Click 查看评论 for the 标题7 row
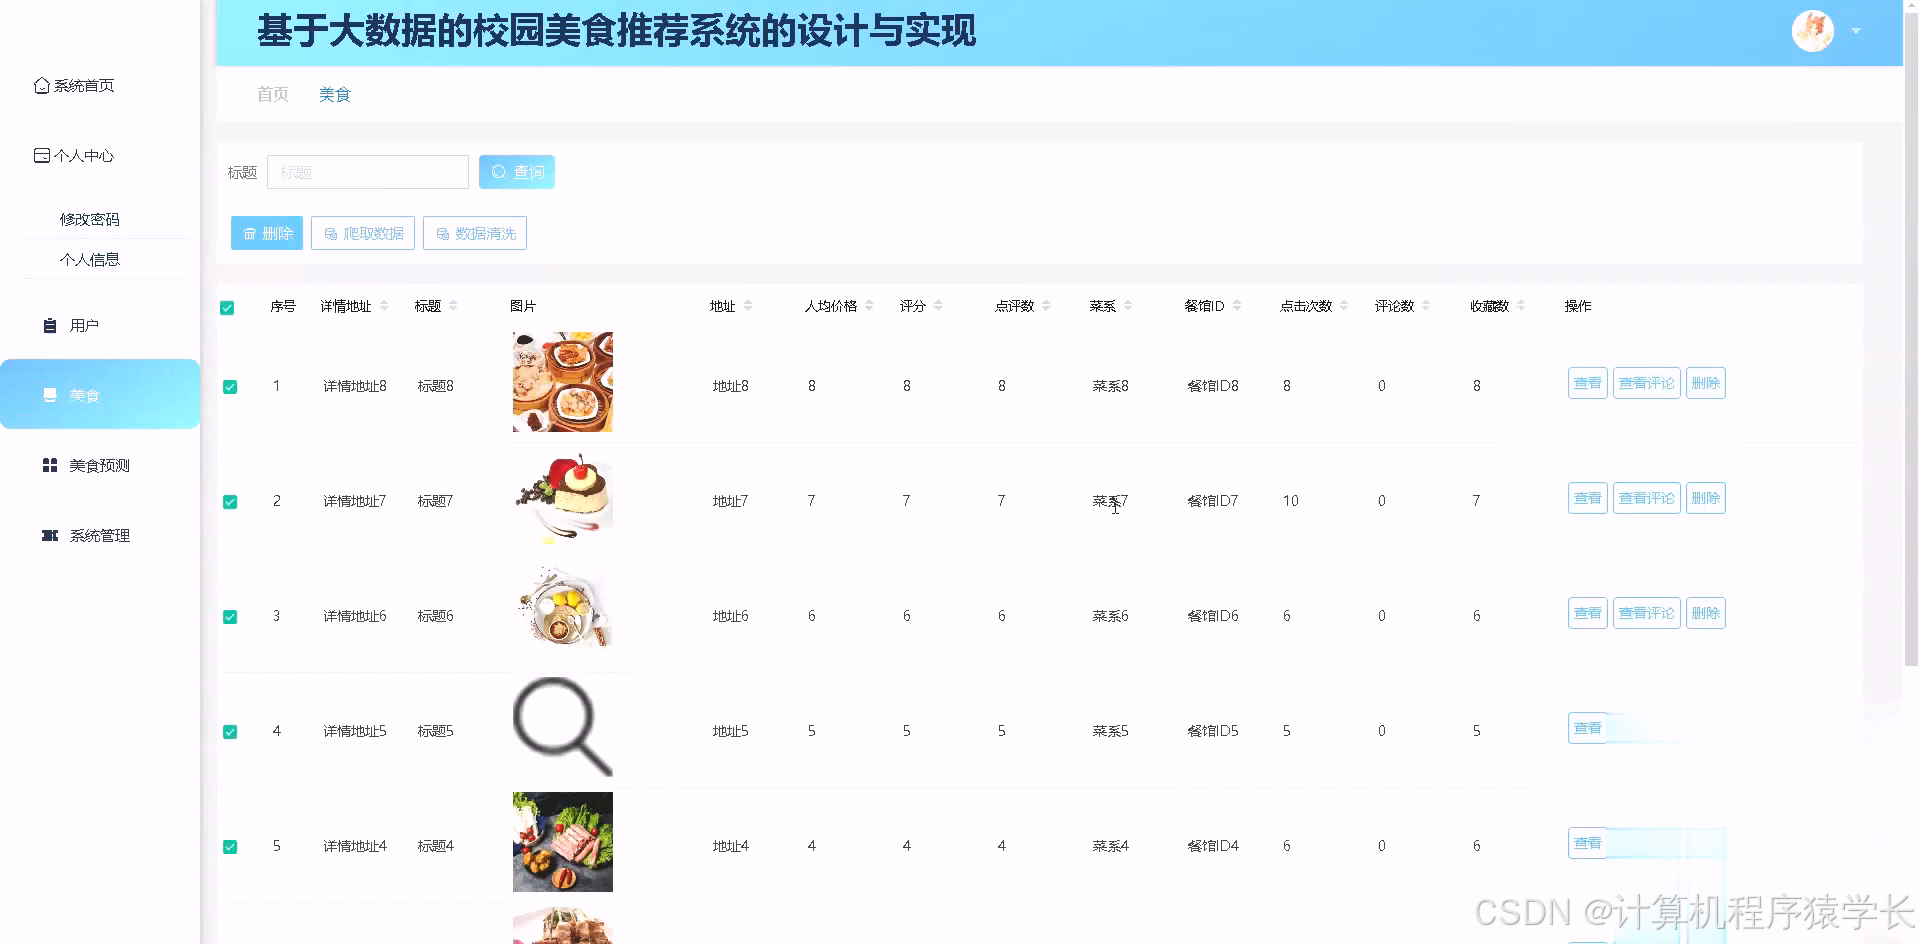This screenshot has height=944, width=1920. tap(1646, 498)
